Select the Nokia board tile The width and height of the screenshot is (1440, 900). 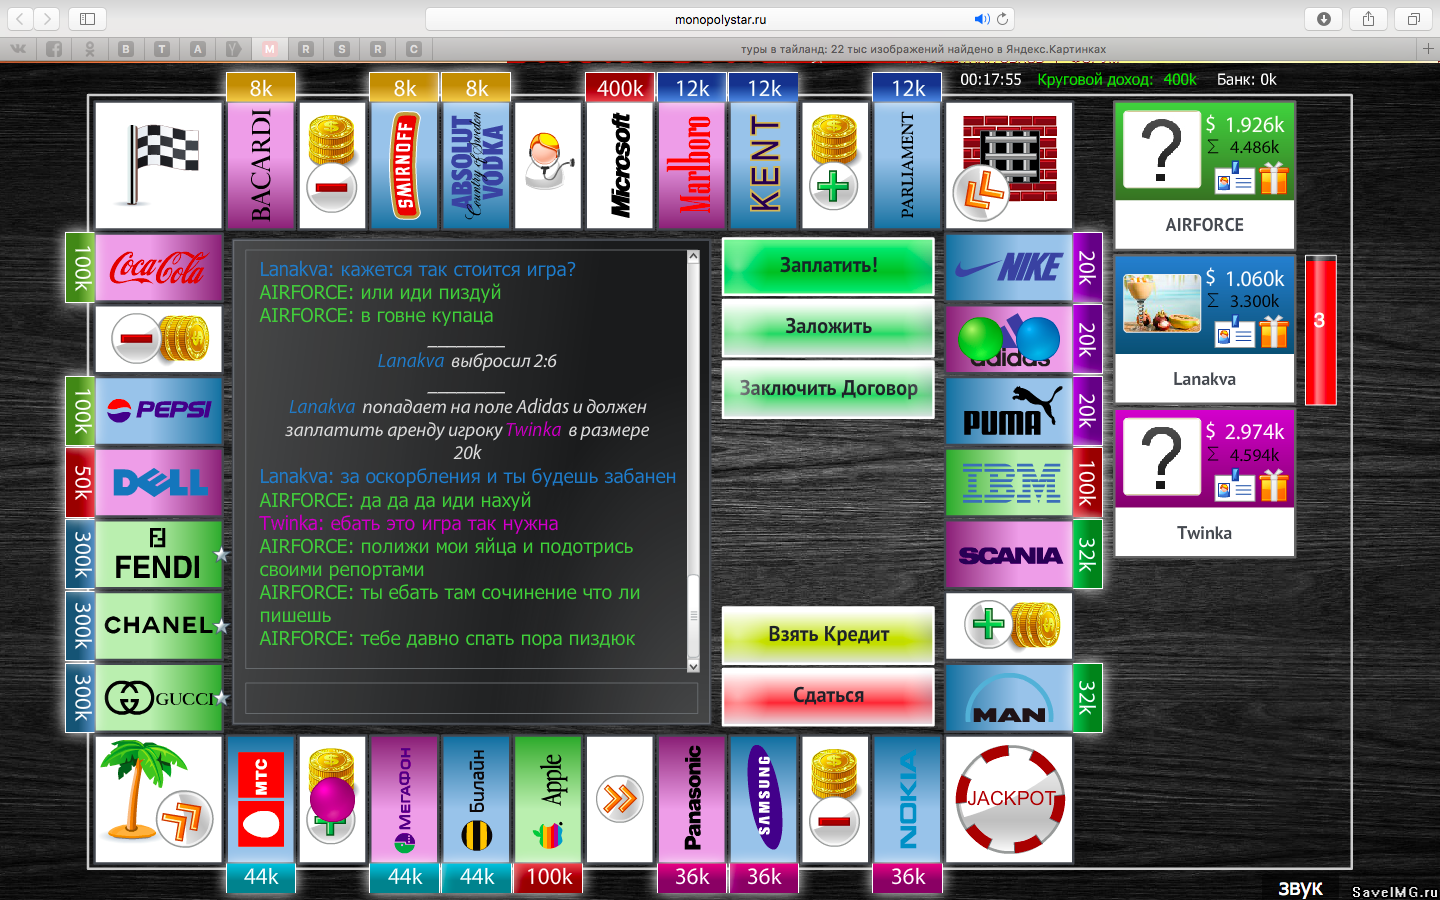pyautogui.click(x=908, y=800)
